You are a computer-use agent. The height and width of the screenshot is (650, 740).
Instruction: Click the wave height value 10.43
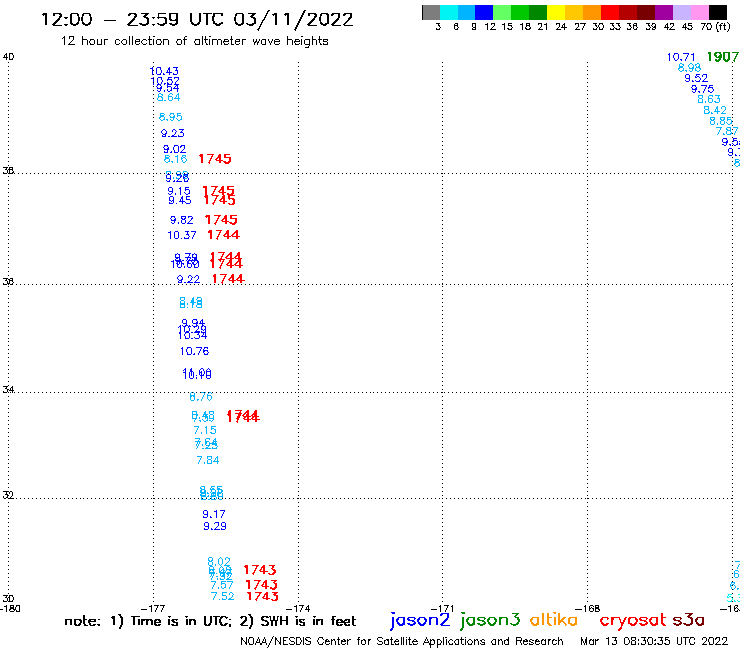164,71
